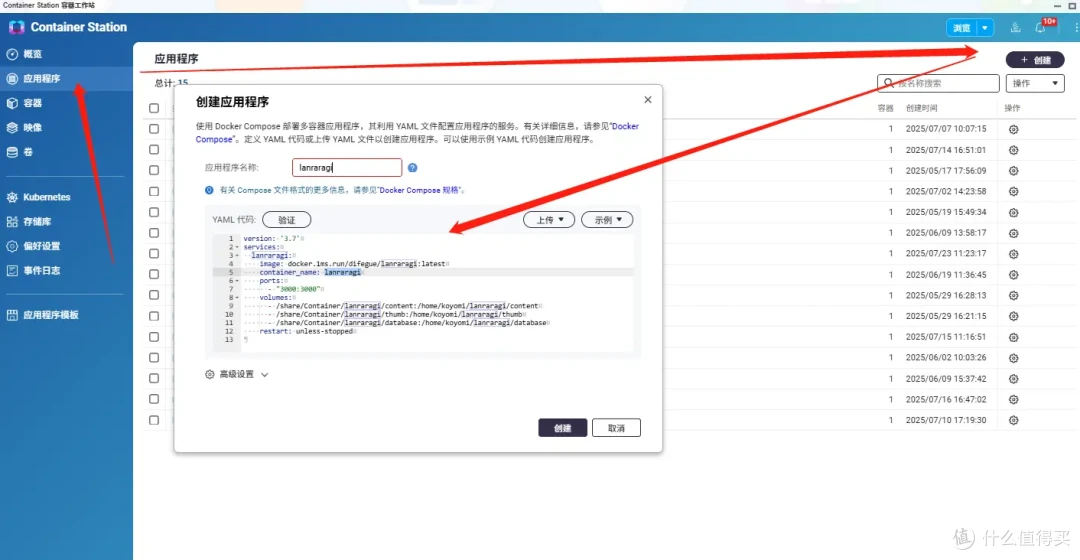Open gear actions for row 2025/06/09 15:37:42
Image resolution: width=1080 pixels, height=560 pixels.
point(1014,379)
